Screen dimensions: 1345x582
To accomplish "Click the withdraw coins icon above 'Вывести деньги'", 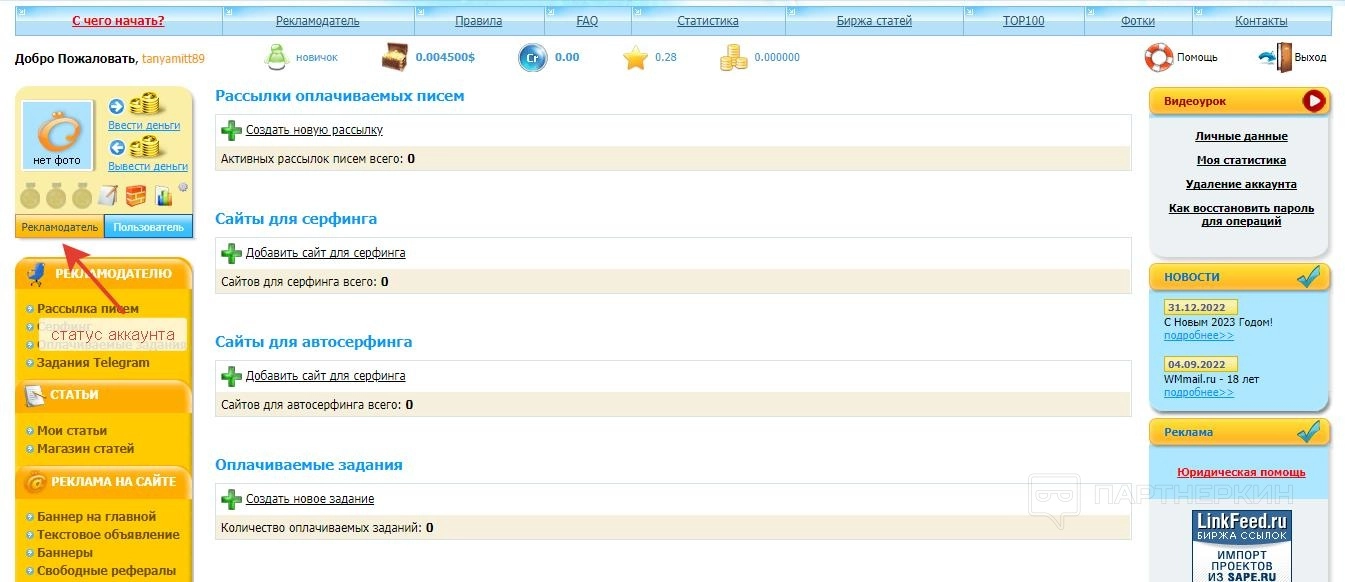I will pos(146,147).
